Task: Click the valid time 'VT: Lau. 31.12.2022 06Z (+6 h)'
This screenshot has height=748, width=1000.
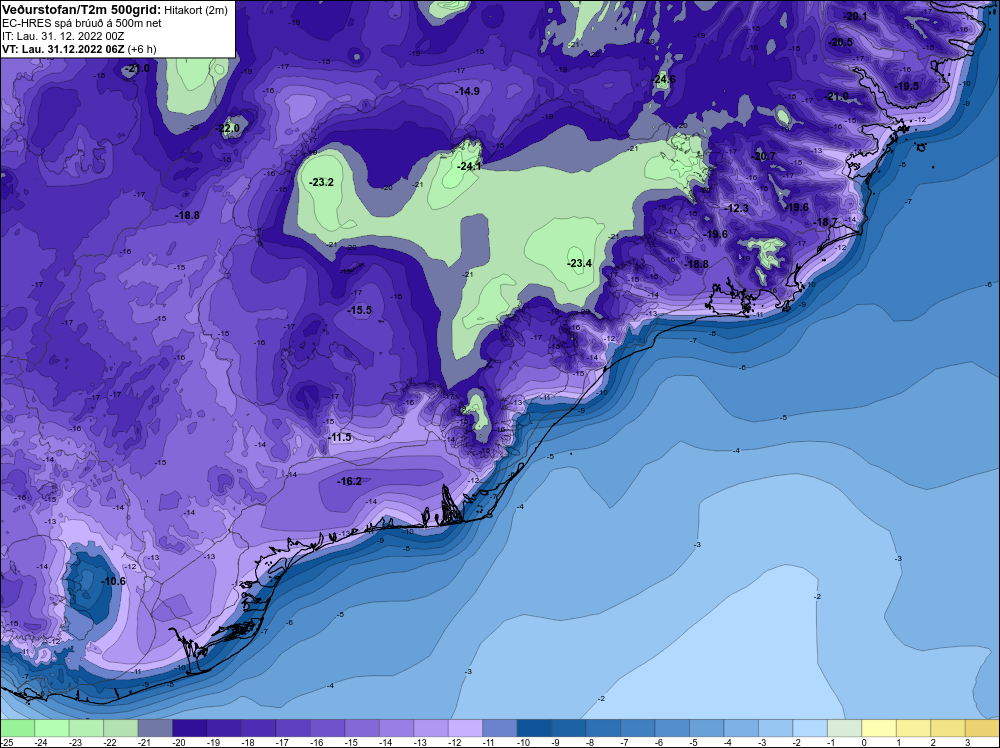Action: point(79,49)
